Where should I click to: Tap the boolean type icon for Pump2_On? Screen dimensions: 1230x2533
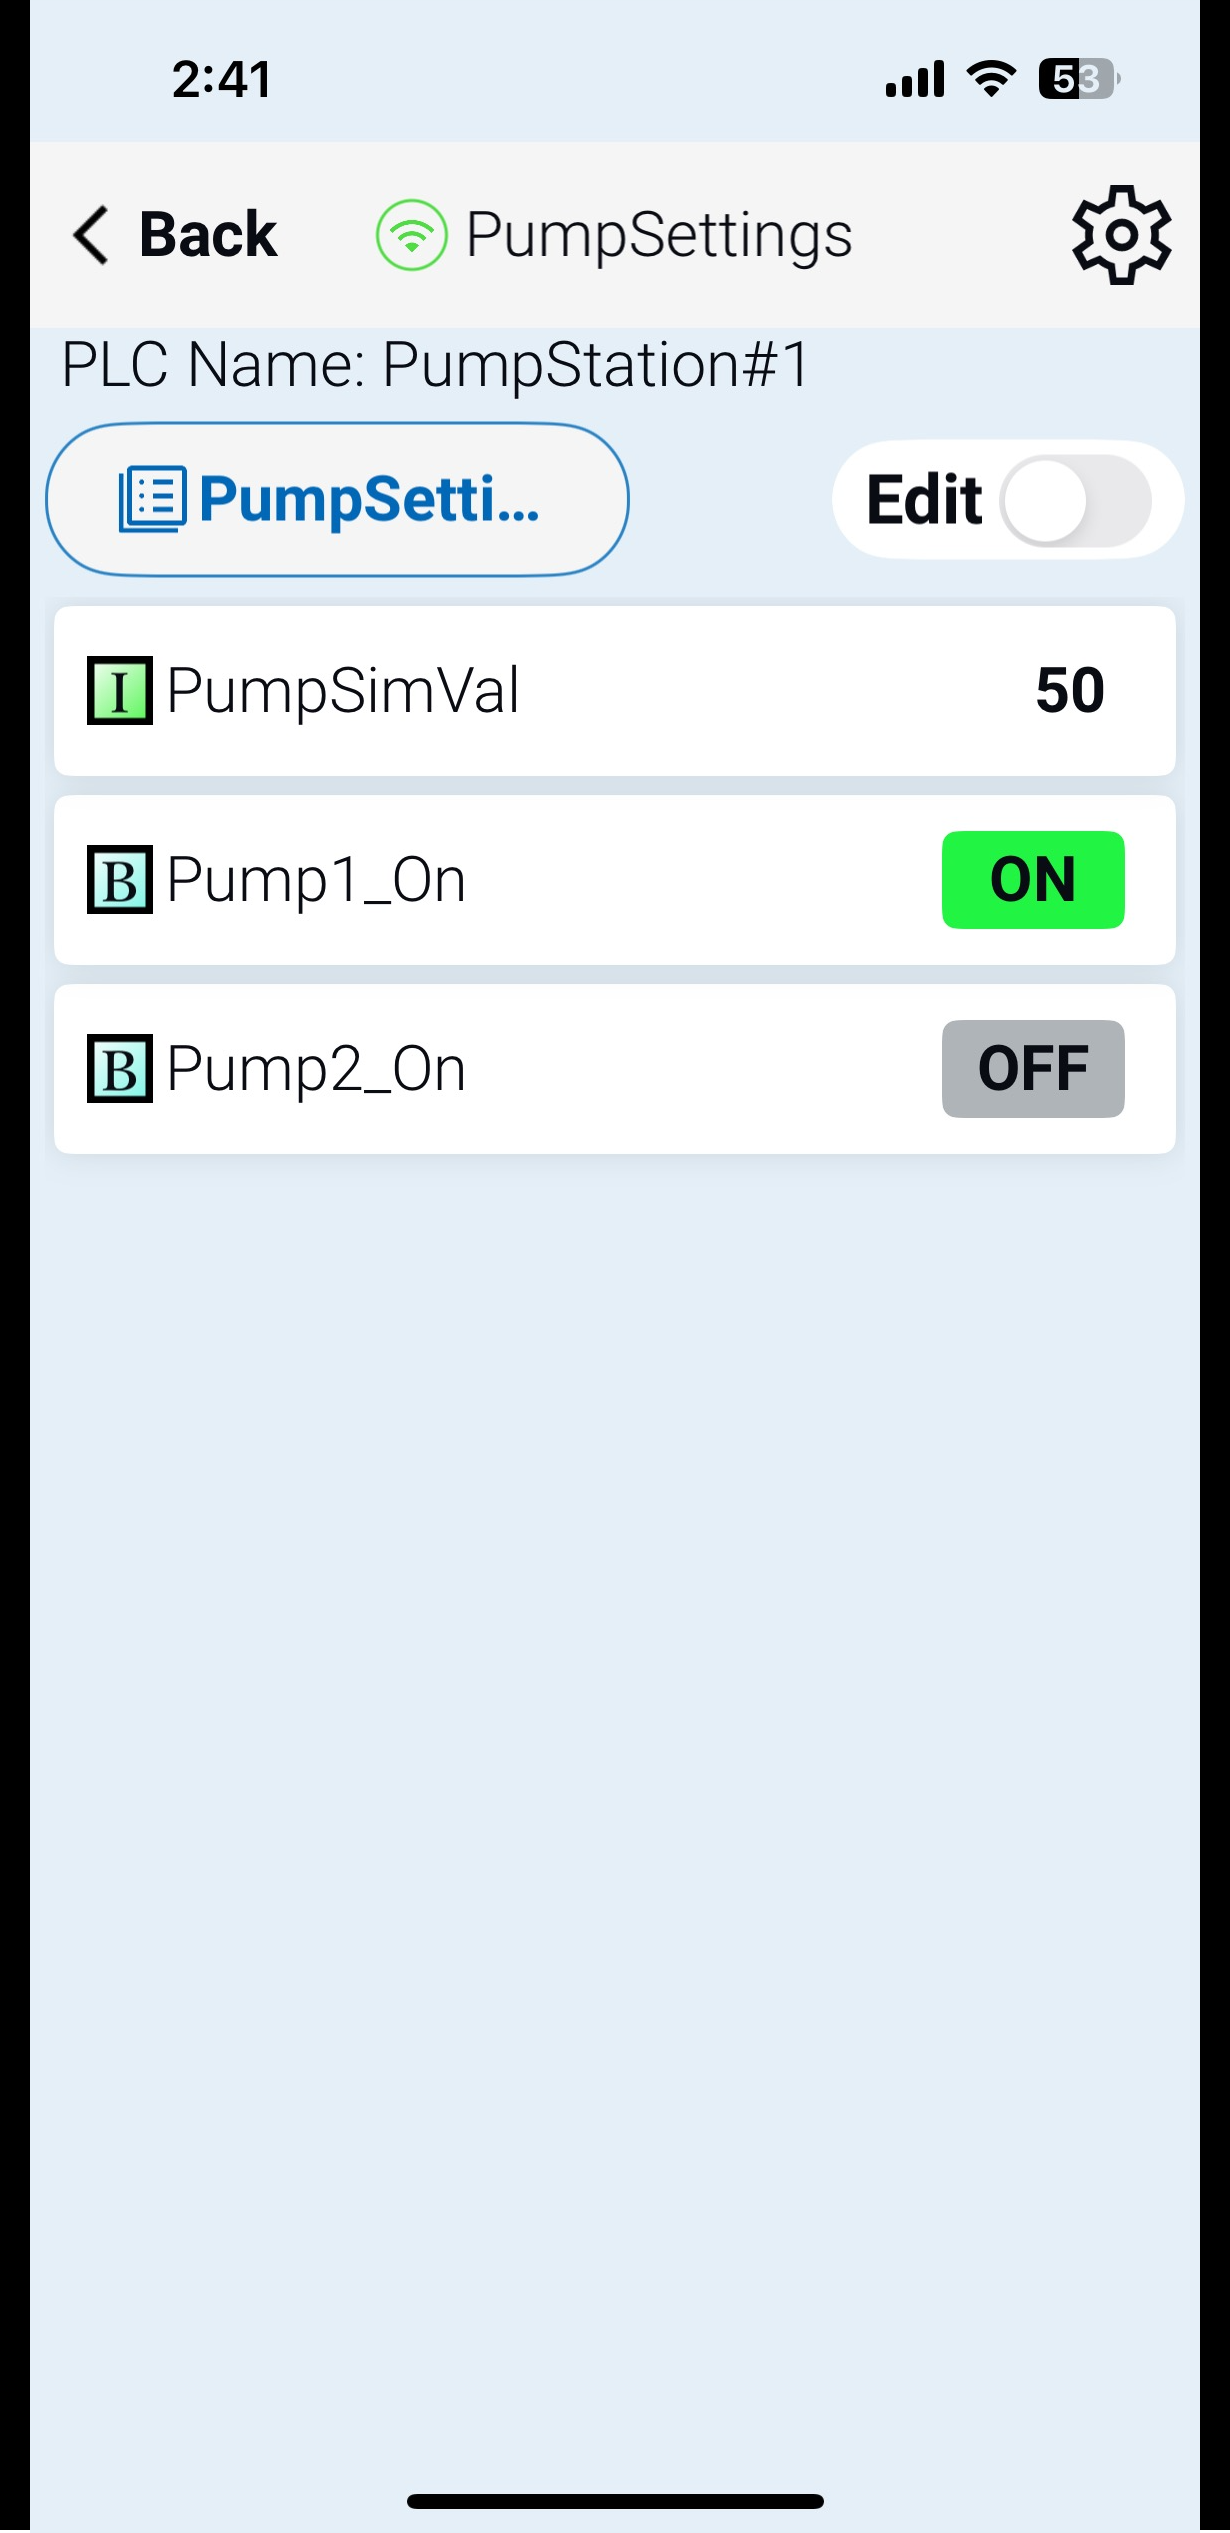click(120, 1069)
